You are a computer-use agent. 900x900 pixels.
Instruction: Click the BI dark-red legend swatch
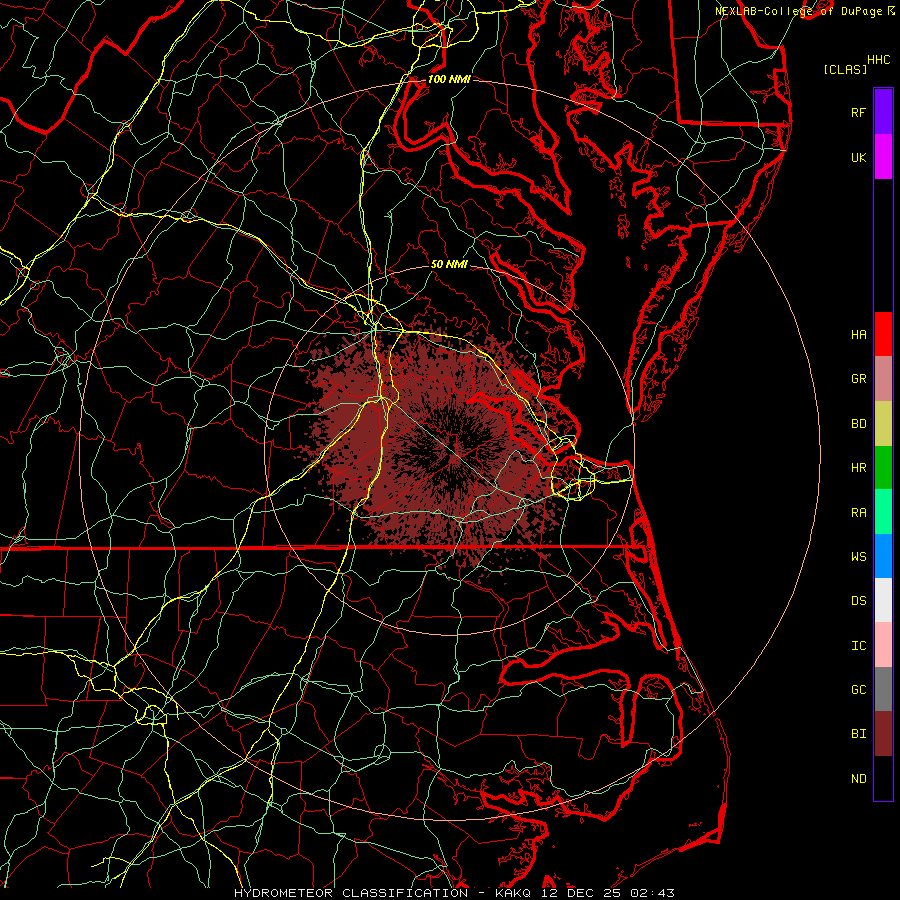(883, 734)
